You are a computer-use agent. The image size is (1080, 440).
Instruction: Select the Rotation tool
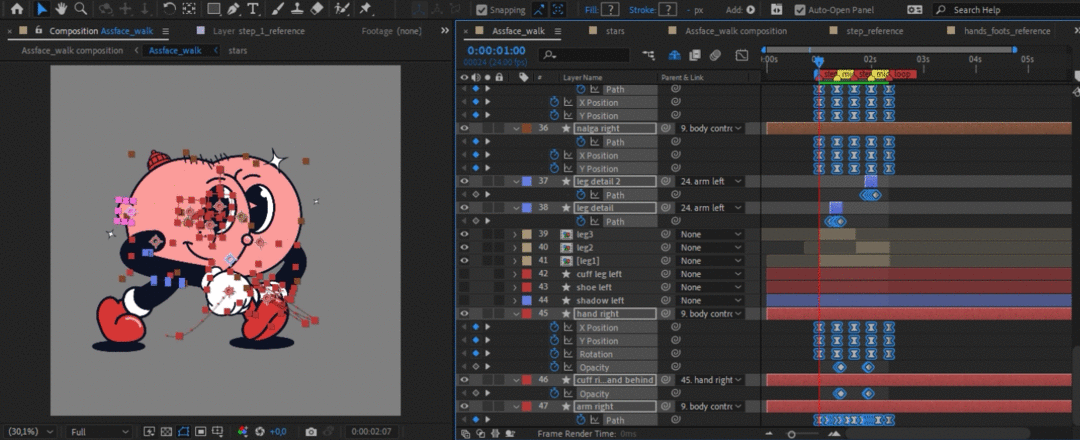(x=169, y=10)
